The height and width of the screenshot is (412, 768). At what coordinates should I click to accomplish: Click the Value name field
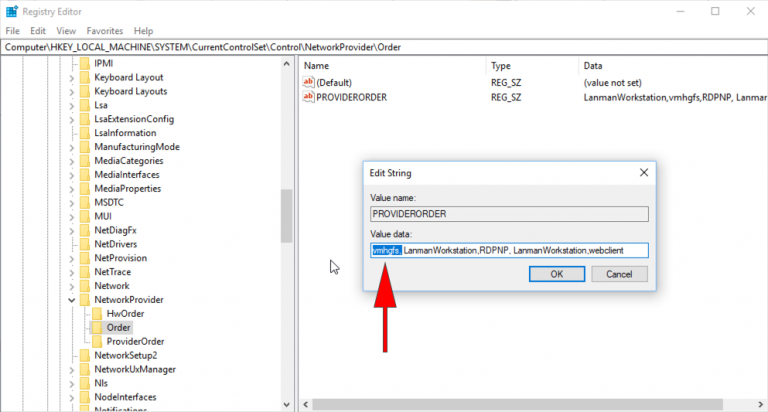click(x=509, y=214)
